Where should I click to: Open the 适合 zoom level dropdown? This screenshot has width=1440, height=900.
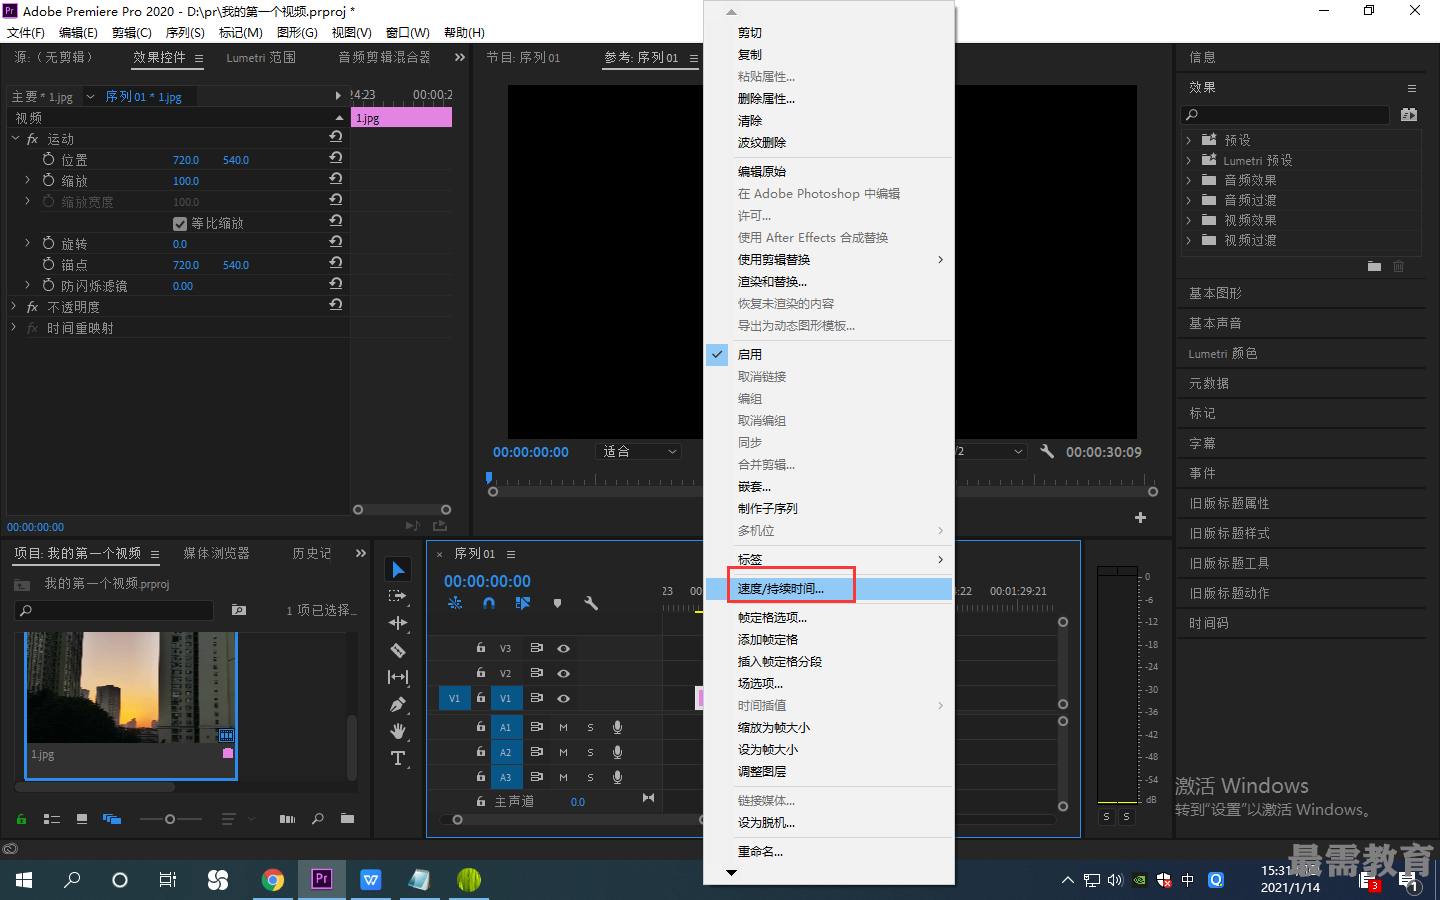coord(638,451)
